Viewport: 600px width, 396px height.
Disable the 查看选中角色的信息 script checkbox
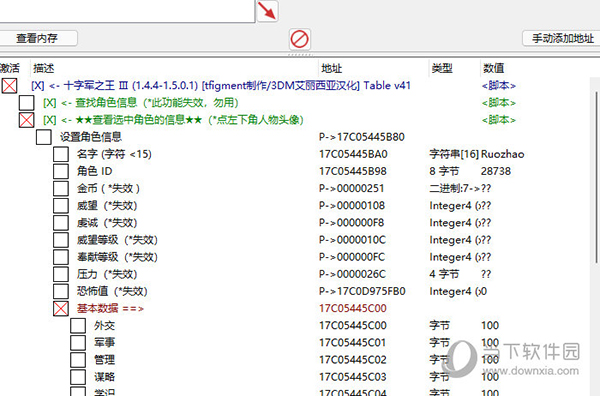(26, 120)
